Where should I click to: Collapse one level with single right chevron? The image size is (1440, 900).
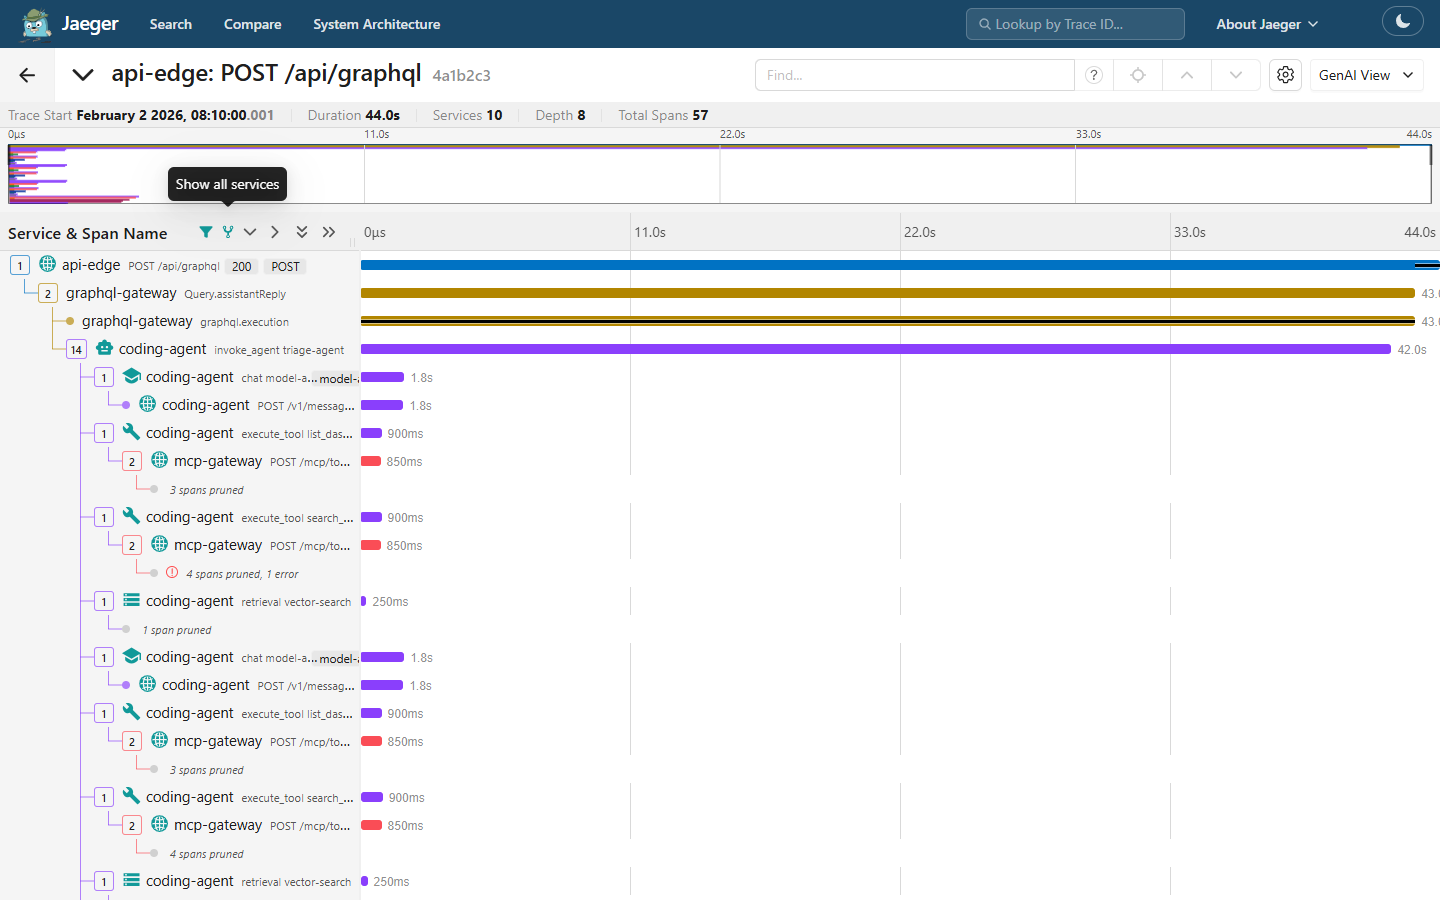coord(275,232)
